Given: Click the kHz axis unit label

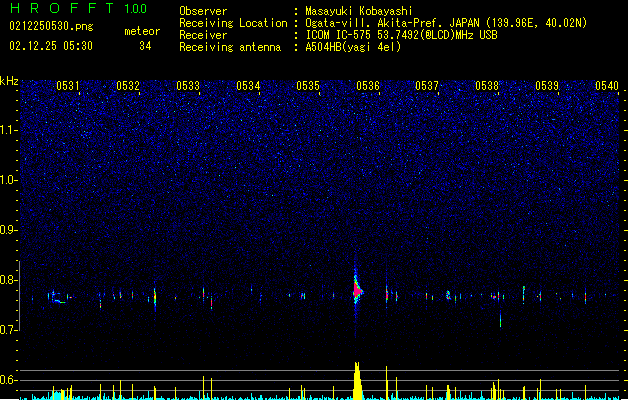Looking at the screenshot, I should (x=9, y=81).
